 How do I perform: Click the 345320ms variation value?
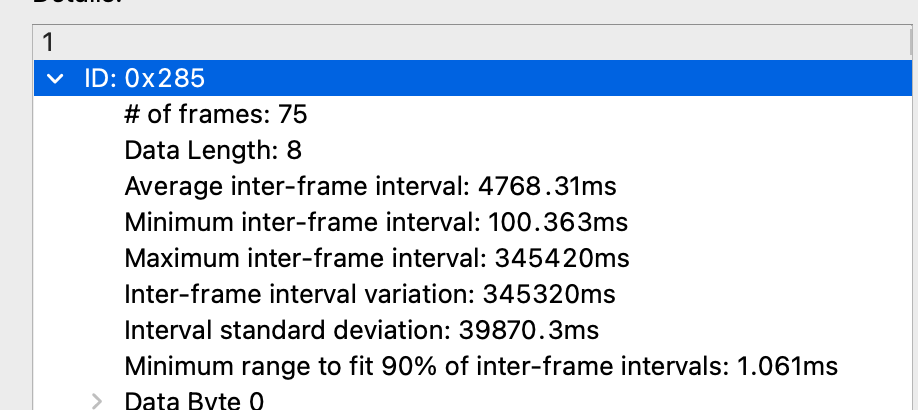click(x=548, y=295)
